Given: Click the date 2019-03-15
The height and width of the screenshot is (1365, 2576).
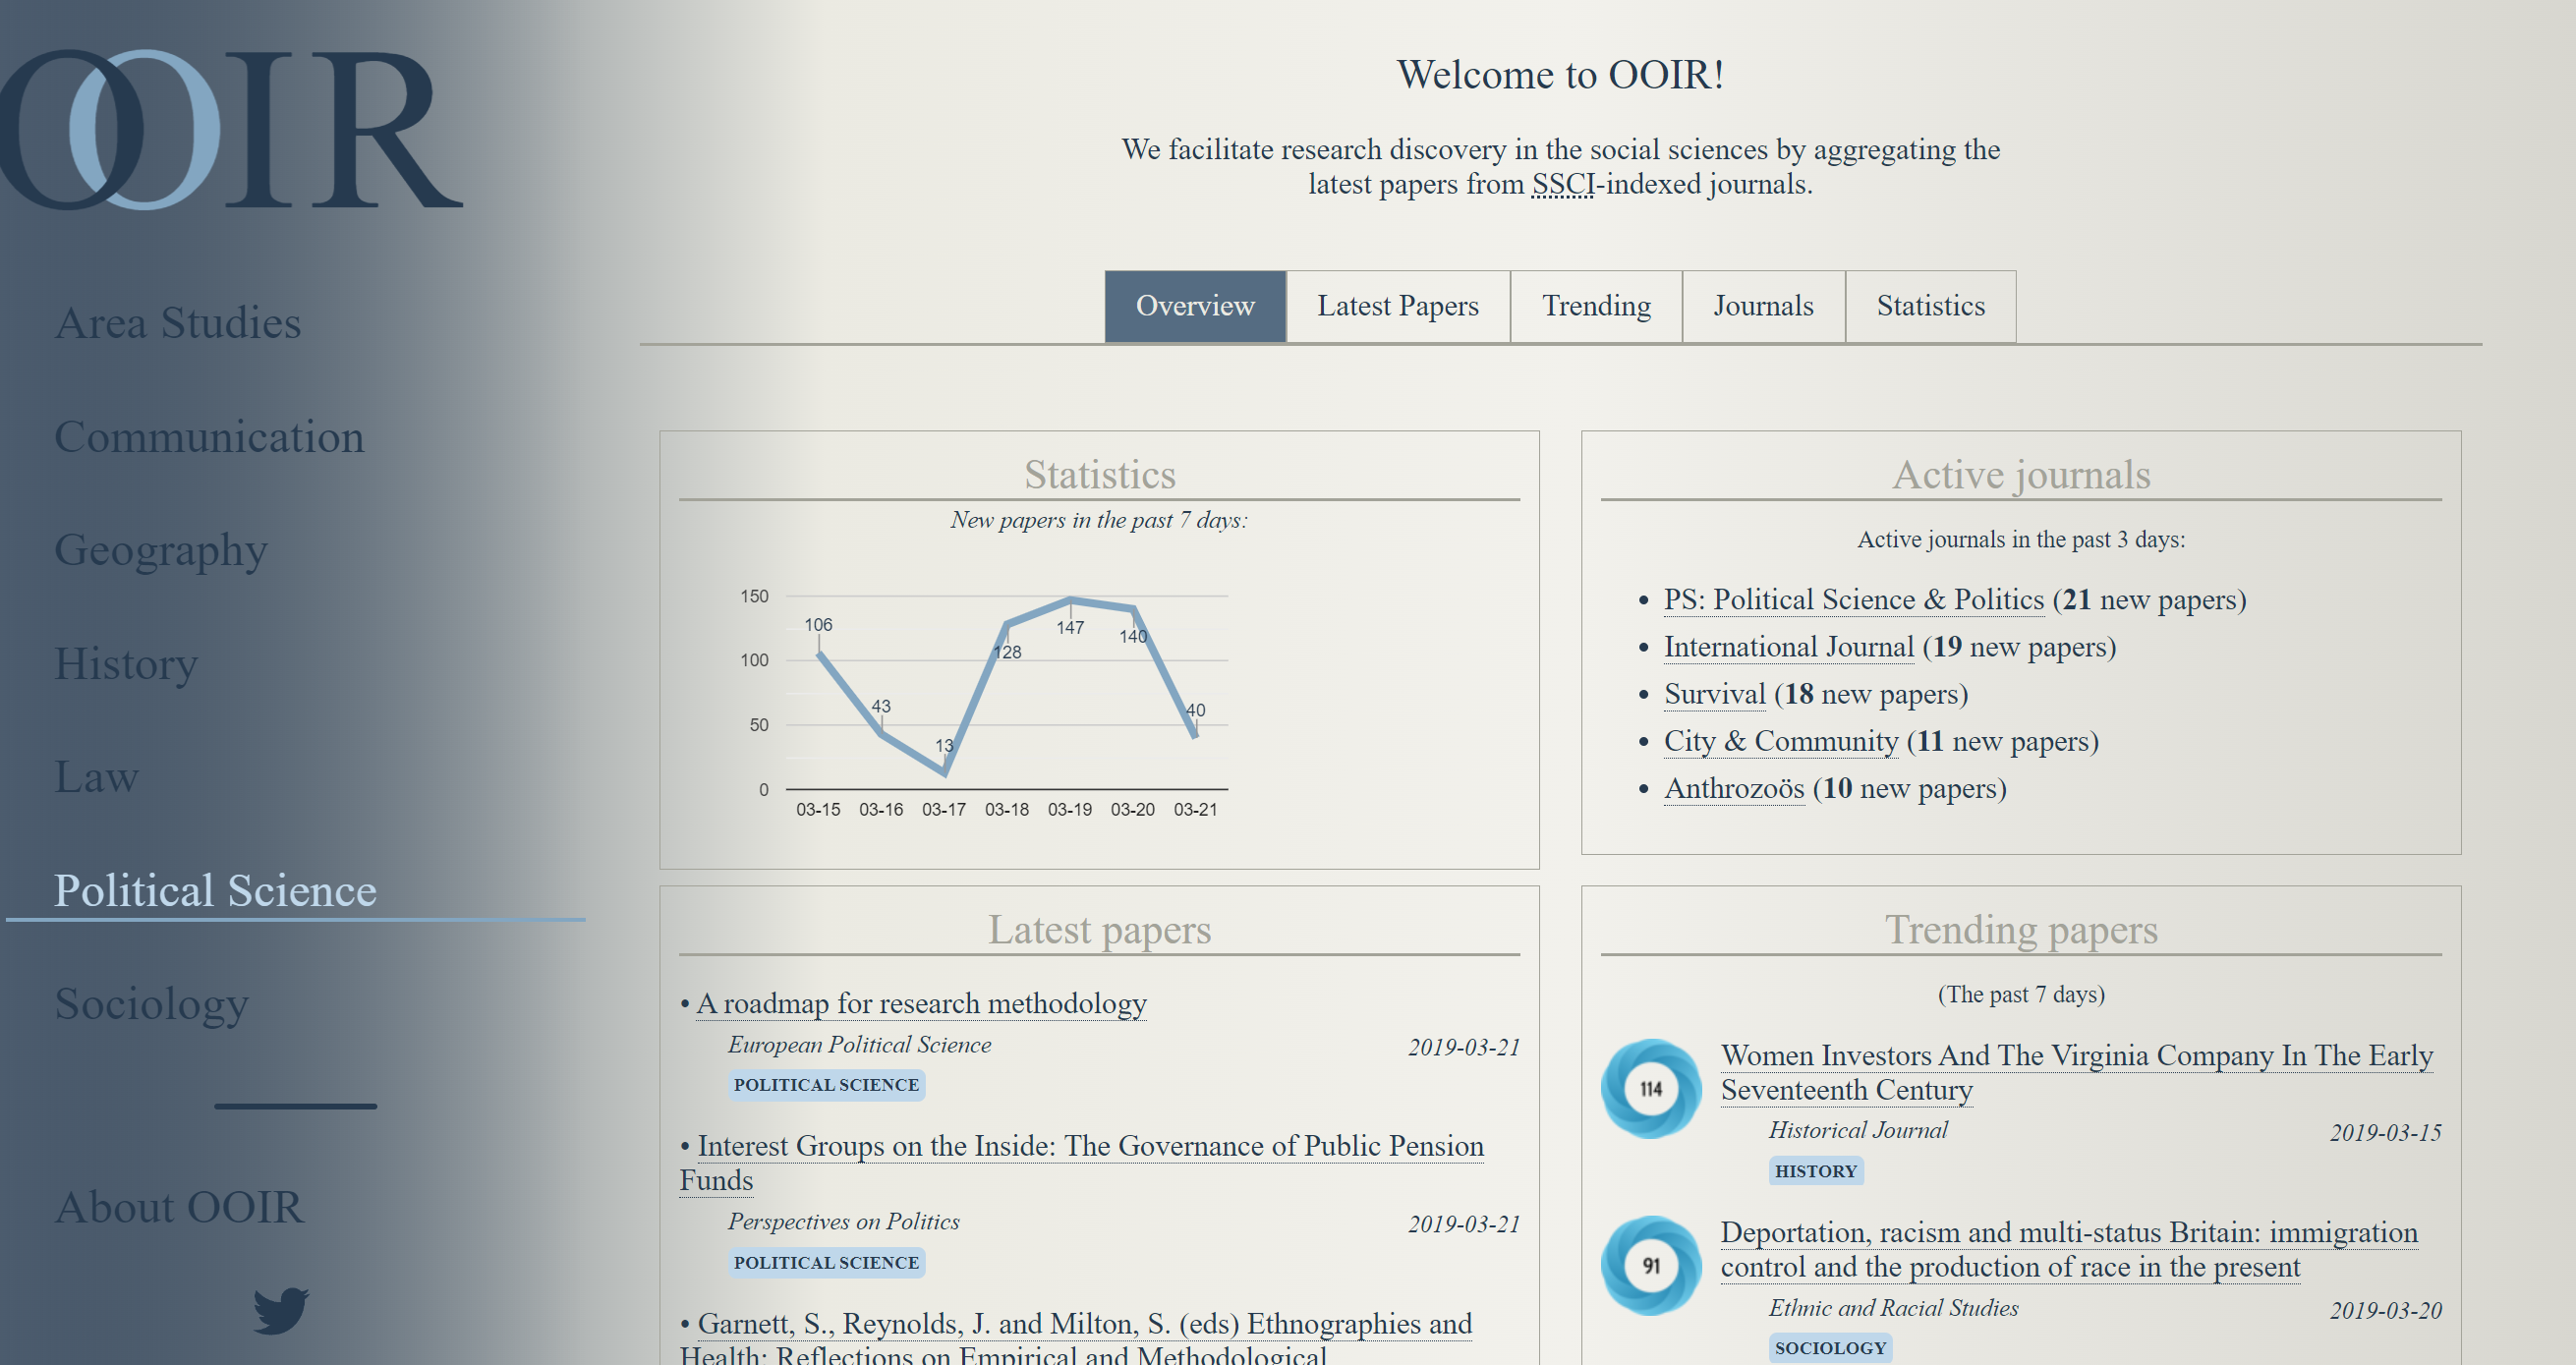Looking at the screenshot, I should coord(2385,1133).
